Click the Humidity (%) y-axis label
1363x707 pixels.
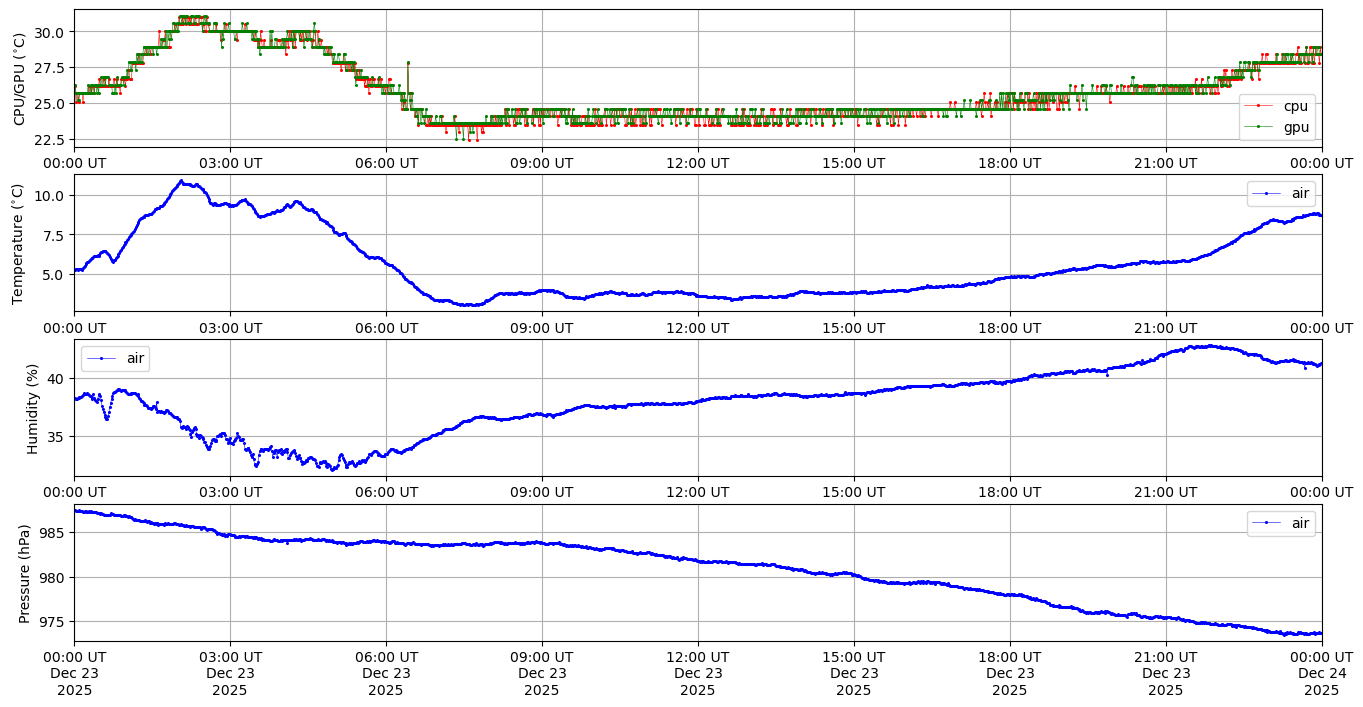coord(32,408)
